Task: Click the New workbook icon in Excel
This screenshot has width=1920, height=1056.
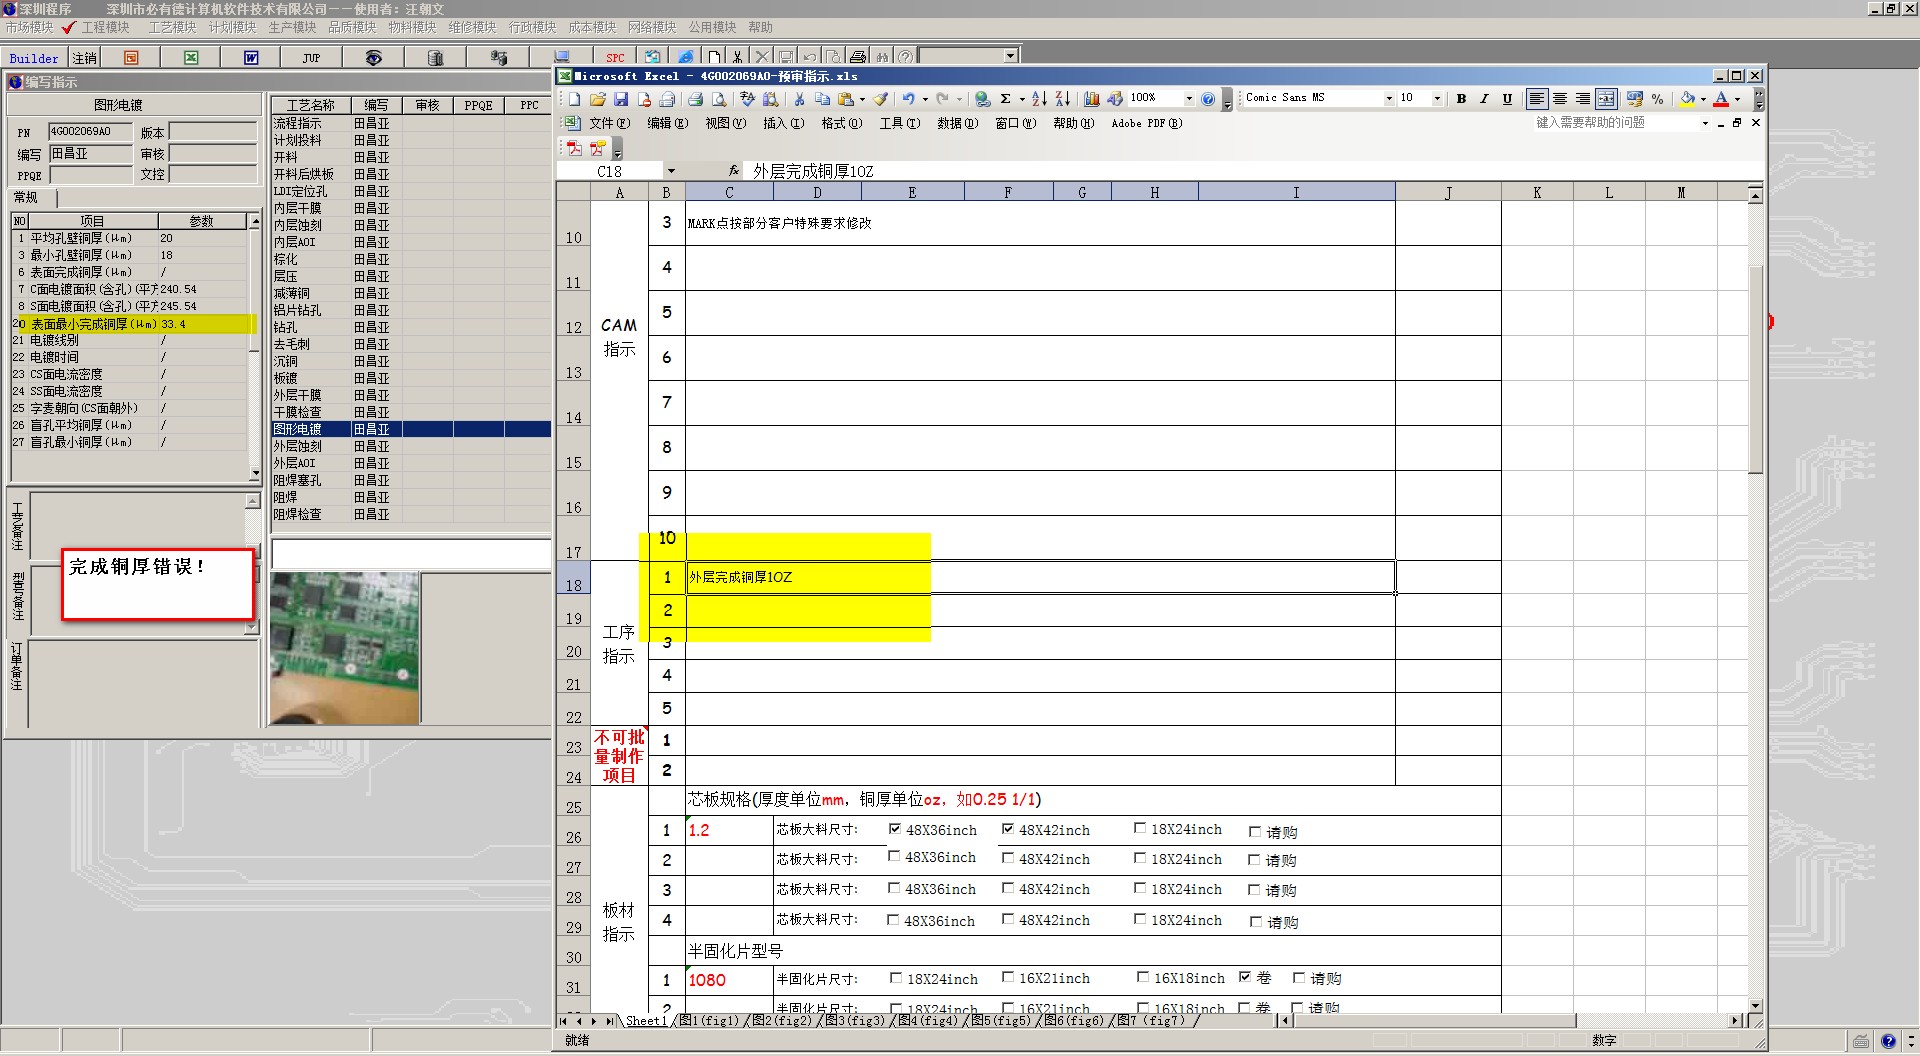Action: pyautogui.click(x=574, y=99)
